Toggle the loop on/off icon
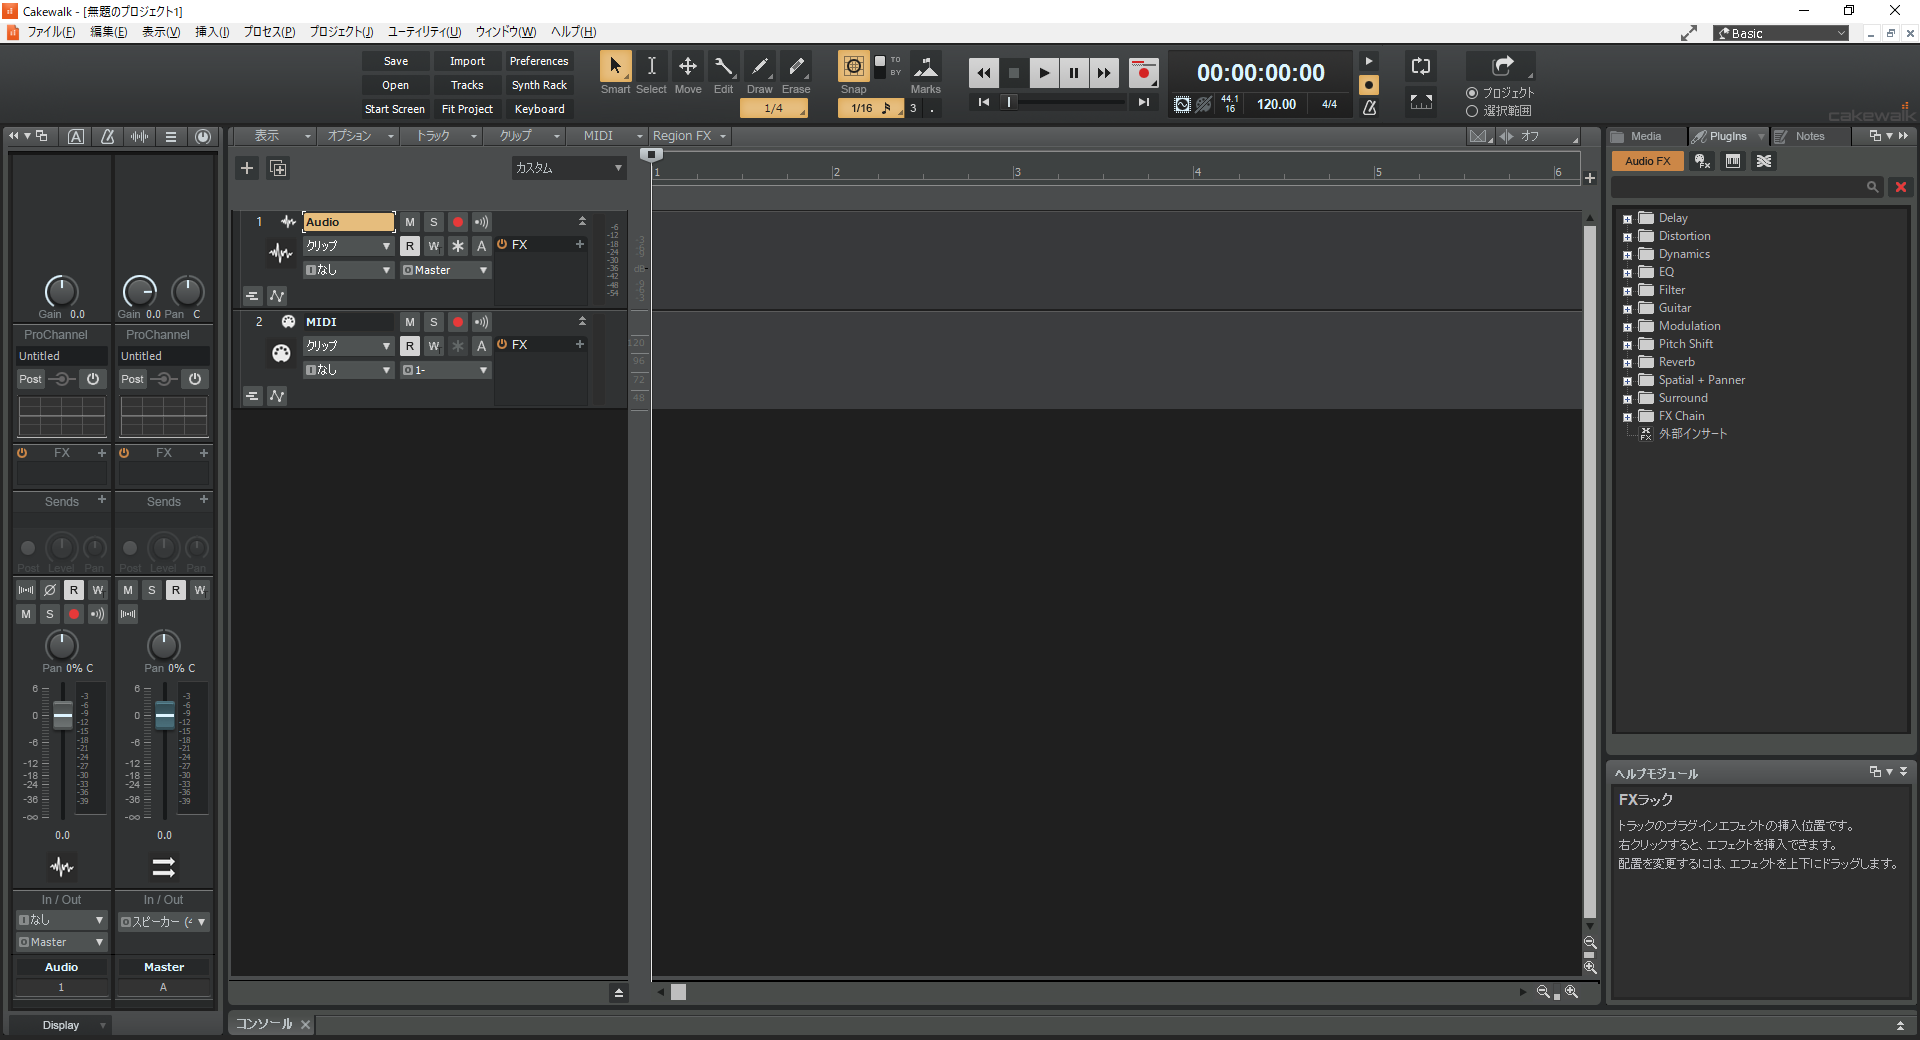Viewport: 1920px width, 1040px height. 1421,67
